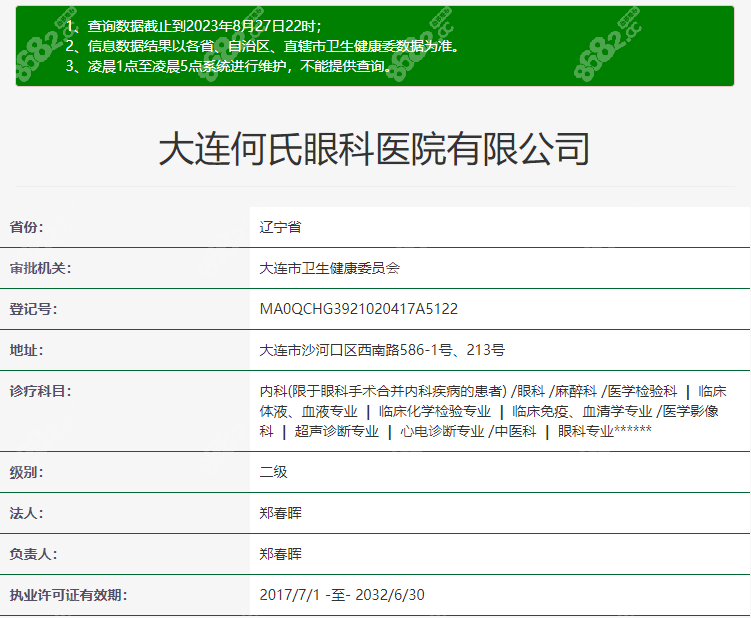Select the 法人 label
751x618 pixels.
point(26,514)
